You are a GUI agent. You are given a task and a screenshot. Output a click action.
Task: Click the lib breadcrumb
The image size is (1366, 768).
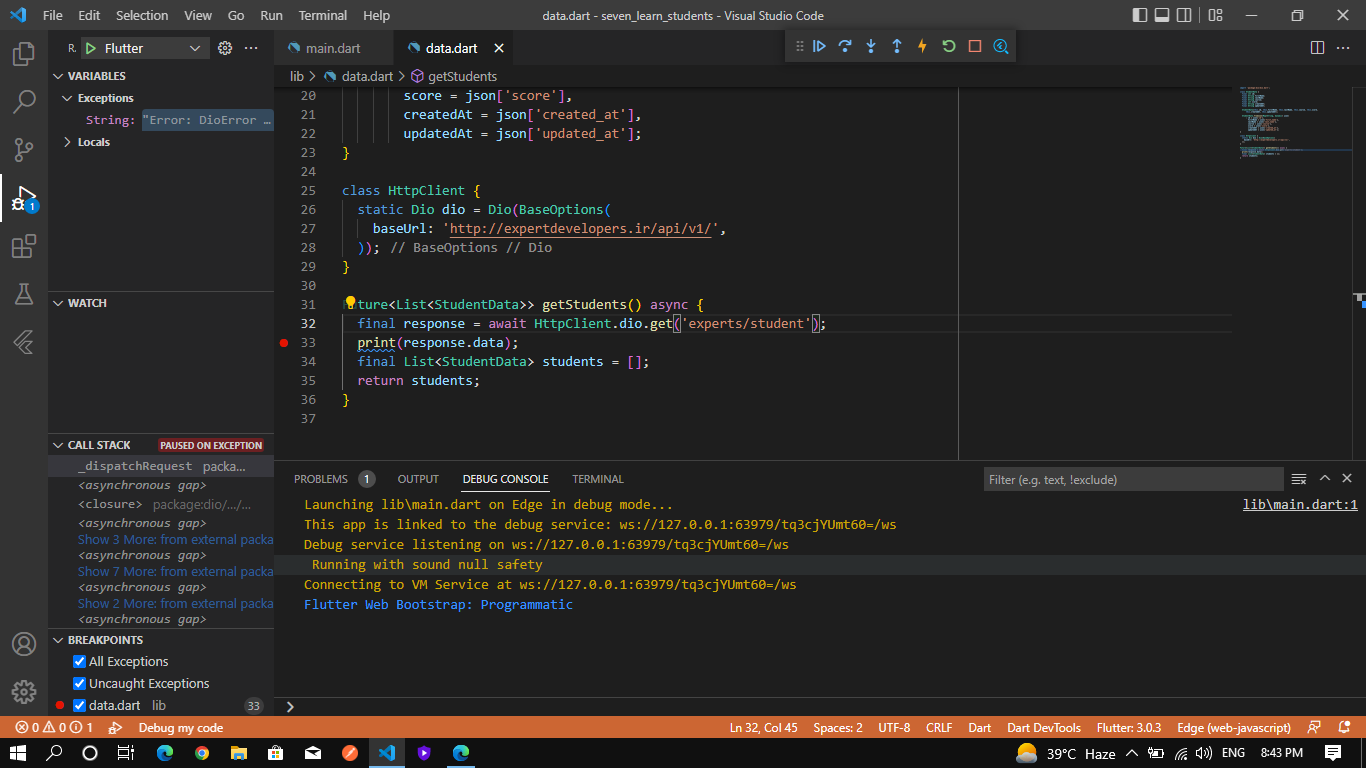[297, 76]
